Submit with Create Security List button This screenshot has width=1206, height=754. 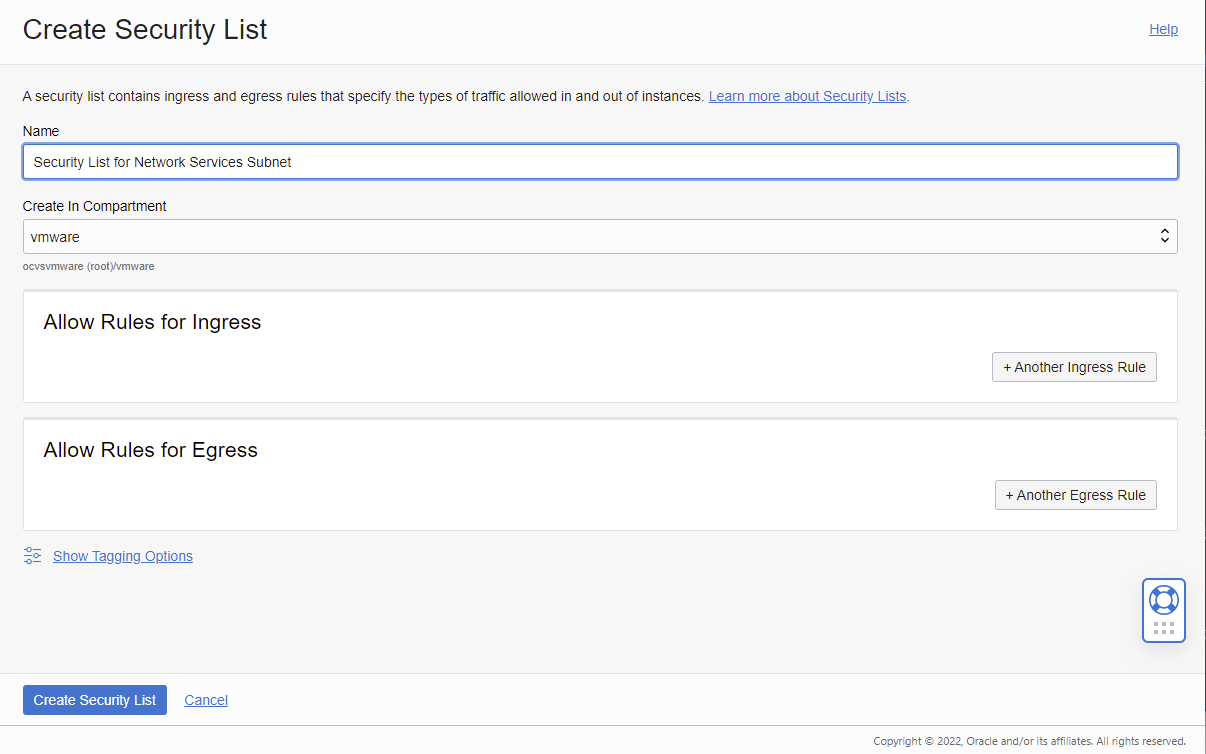click(95, 700)
